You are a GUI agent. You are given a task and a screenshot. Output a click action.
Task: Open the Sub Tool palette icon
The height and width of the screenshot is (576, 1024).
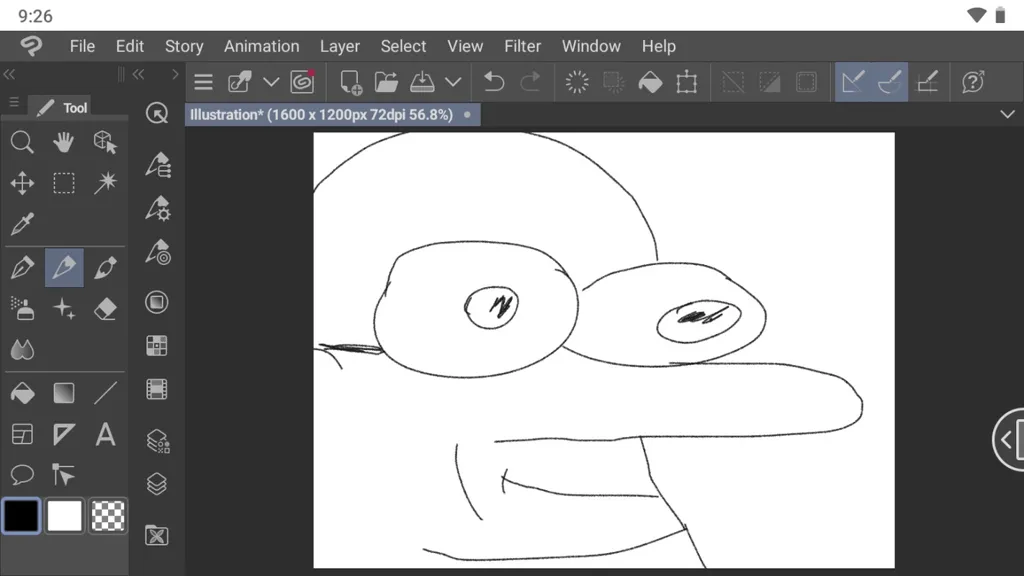point(157,165)
